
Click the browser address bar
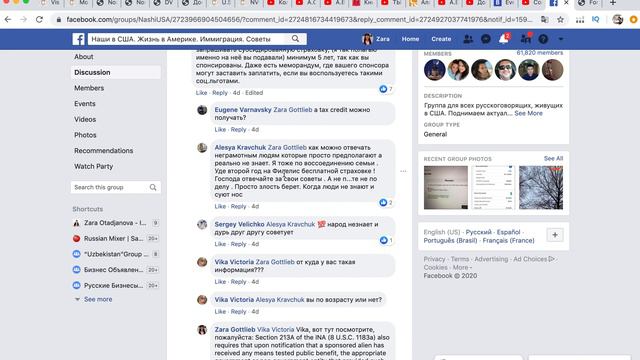click(x=299, y=19)
